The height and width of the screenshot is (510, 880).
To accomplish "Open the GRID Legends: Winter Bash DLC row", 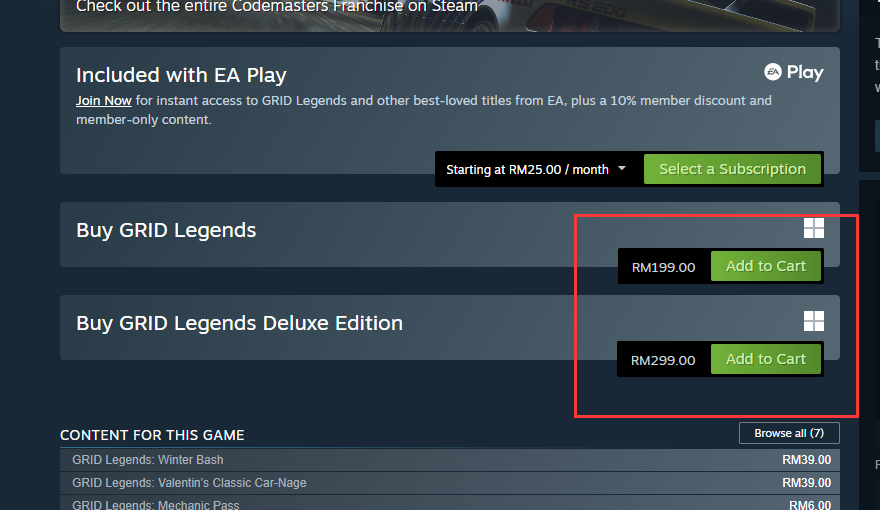I will (148, 460).
